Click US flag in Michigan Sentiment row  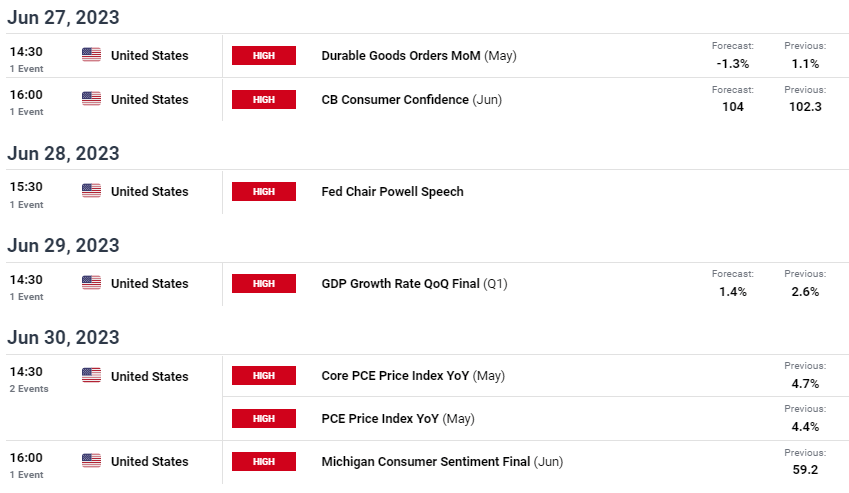[x=92, y=461]
